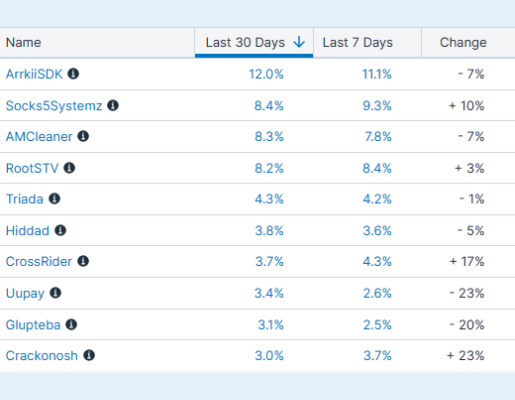Open the Crackonosh link
Screen dimensions: 515x400
point(42,356)
